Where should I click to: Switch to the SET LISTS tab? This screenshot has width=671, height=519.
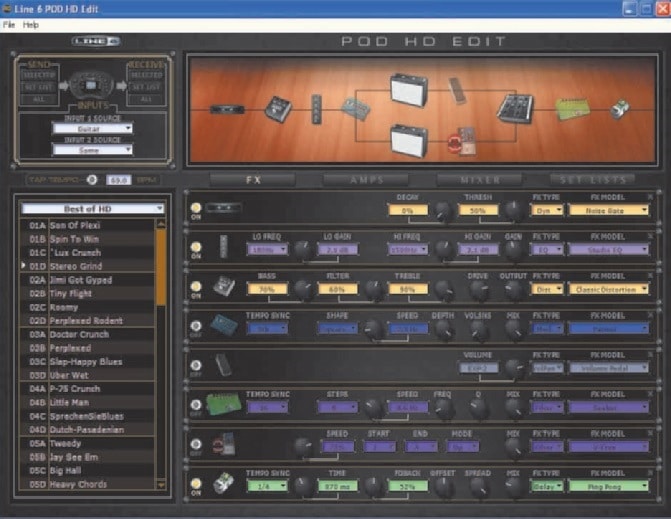point(593,180)
